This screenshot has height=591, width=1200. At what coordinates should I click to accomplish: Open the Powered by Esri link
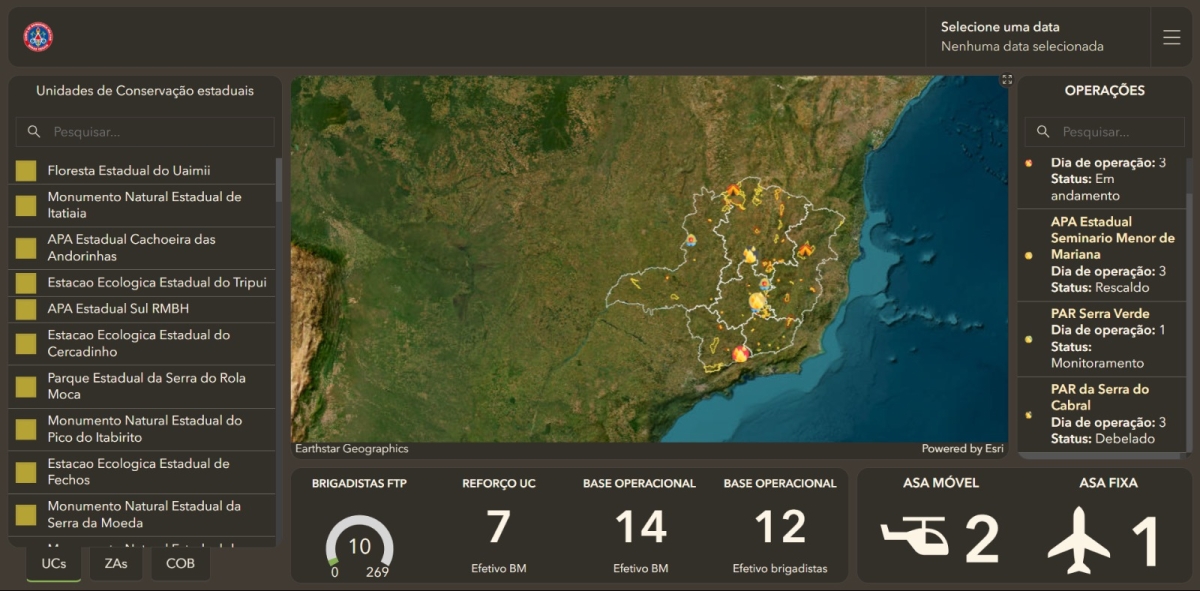963,449
